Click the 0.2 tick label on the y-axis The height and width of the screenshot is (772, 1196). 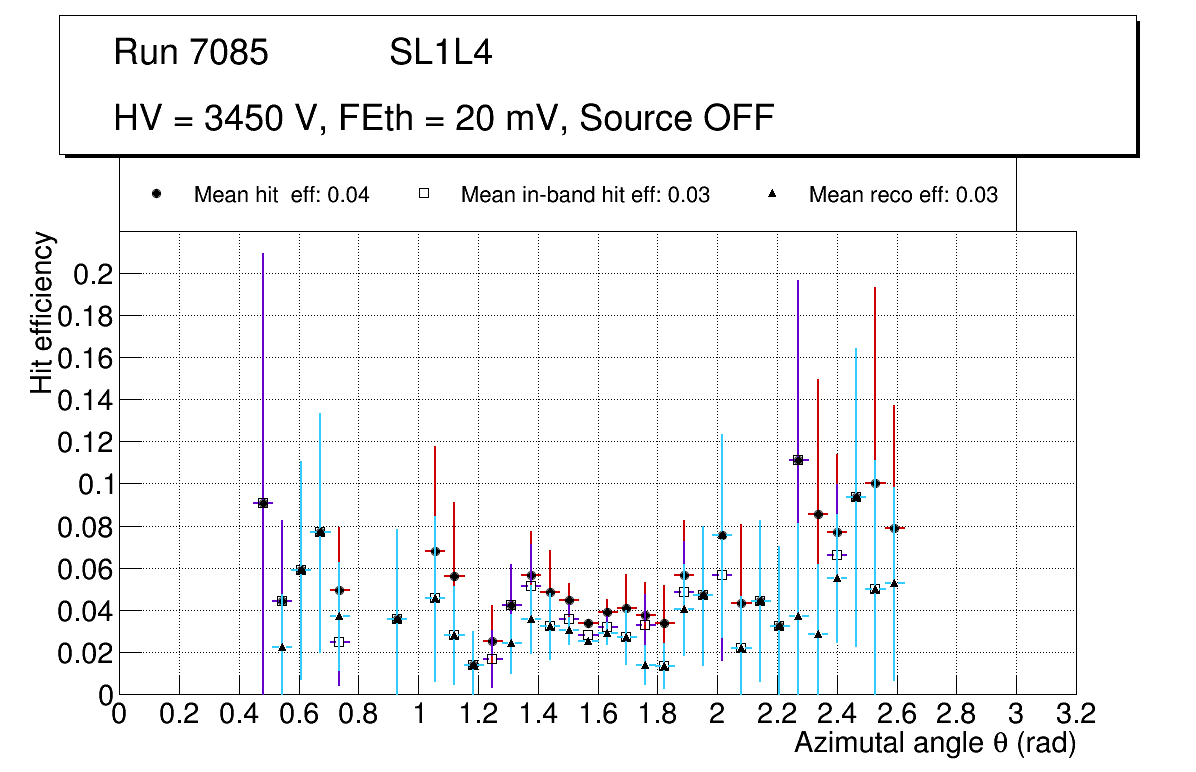87,274
